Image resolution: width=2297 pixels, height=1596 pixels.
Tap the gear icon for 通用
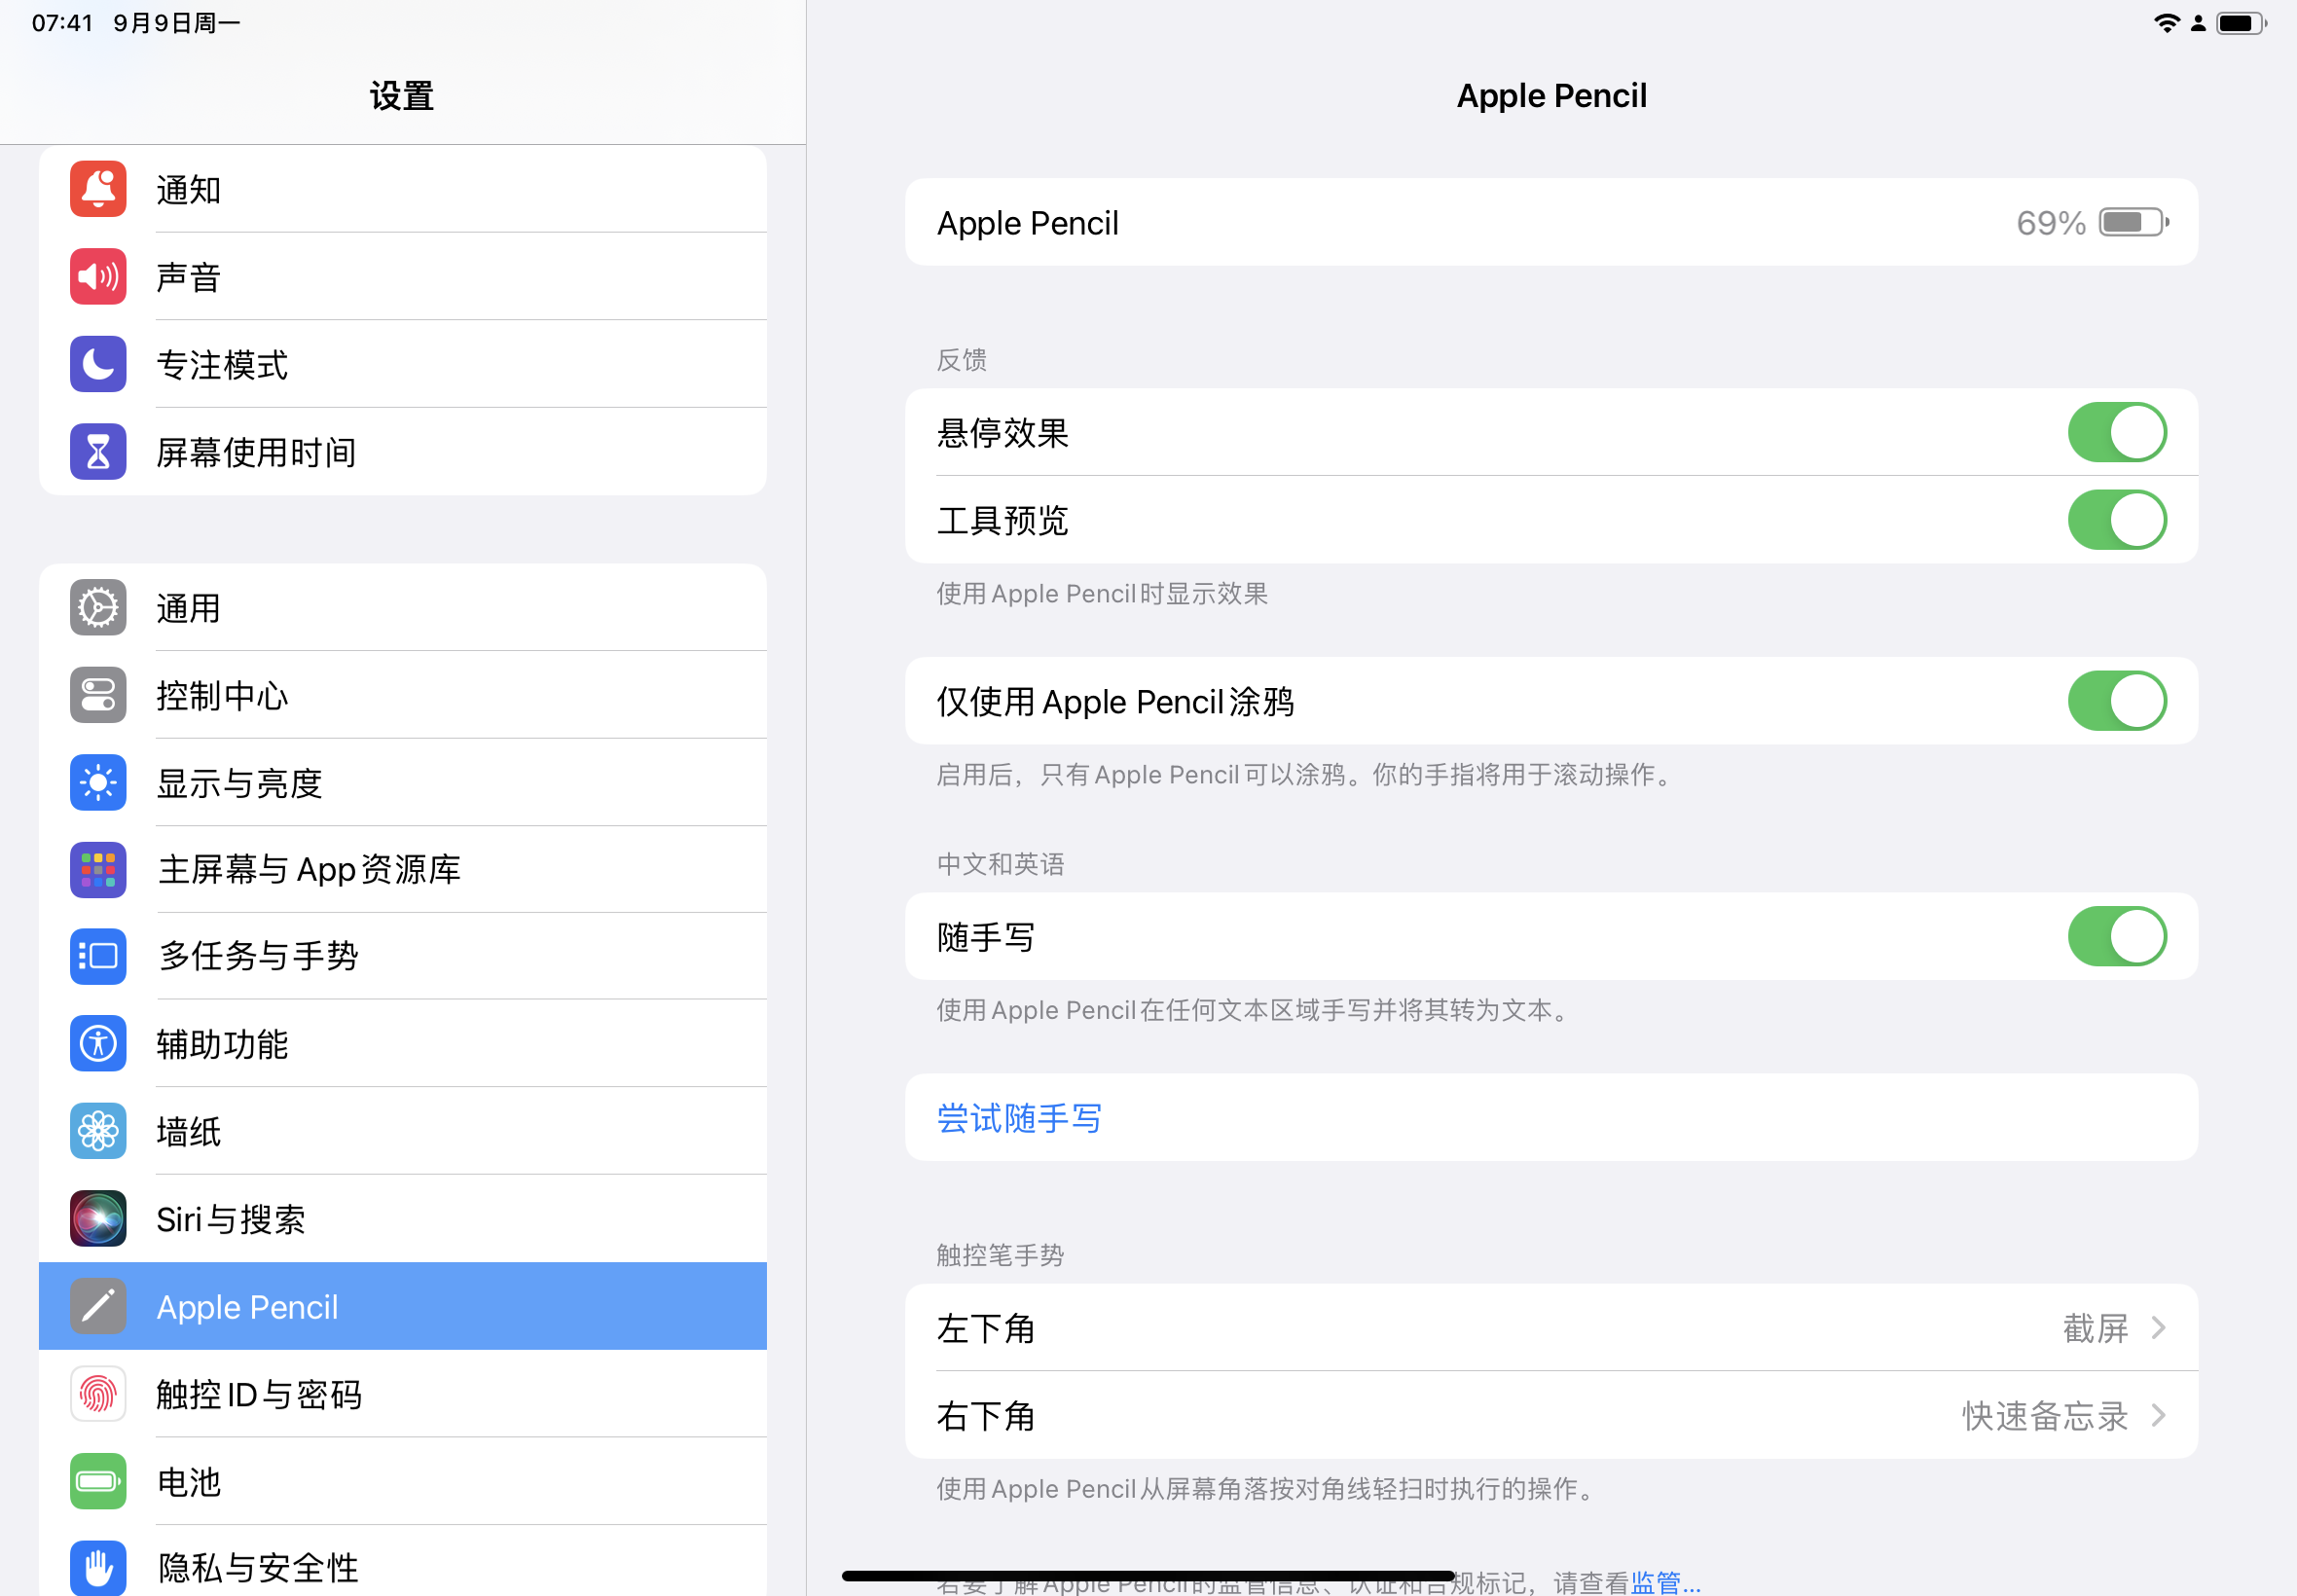tap(98, 608)
